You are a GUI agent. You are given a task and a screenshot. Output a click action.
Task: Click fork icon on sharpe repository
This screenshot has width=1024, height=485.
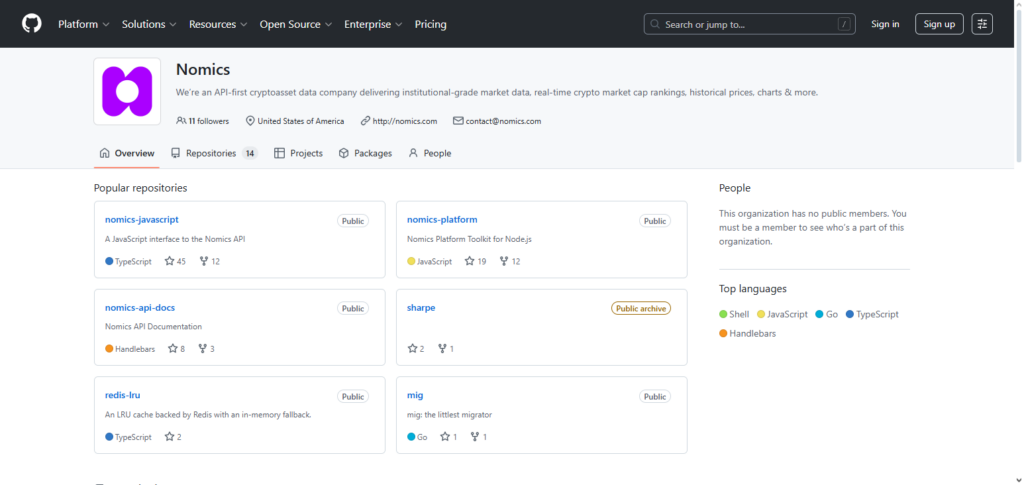[442, 349]
